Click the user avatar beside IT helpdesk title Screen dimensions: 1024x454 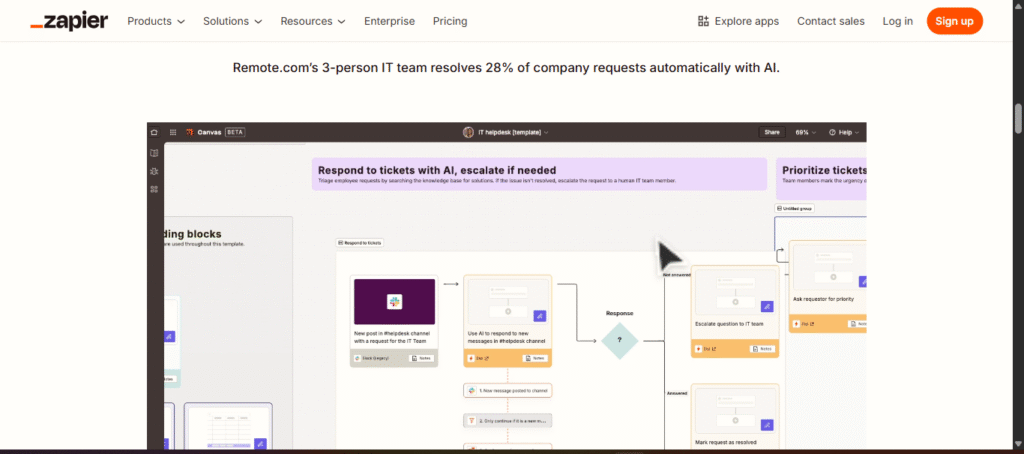pyautogui.click(x=468, y=132)
